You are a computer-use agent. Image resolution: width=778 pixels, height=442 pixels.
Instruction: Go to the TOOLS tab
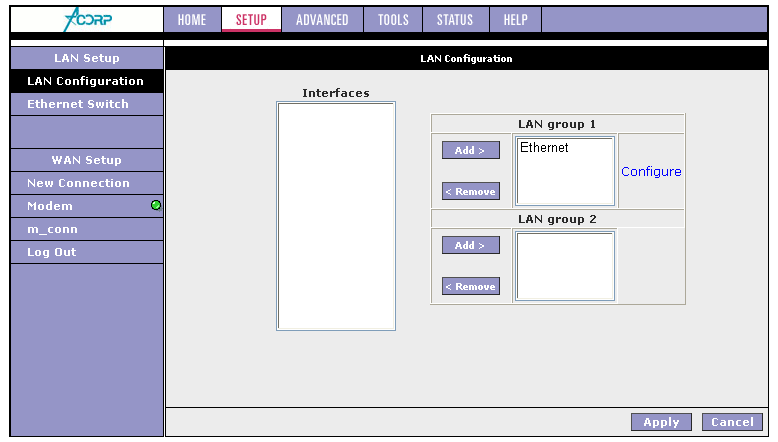coord(393,20)
